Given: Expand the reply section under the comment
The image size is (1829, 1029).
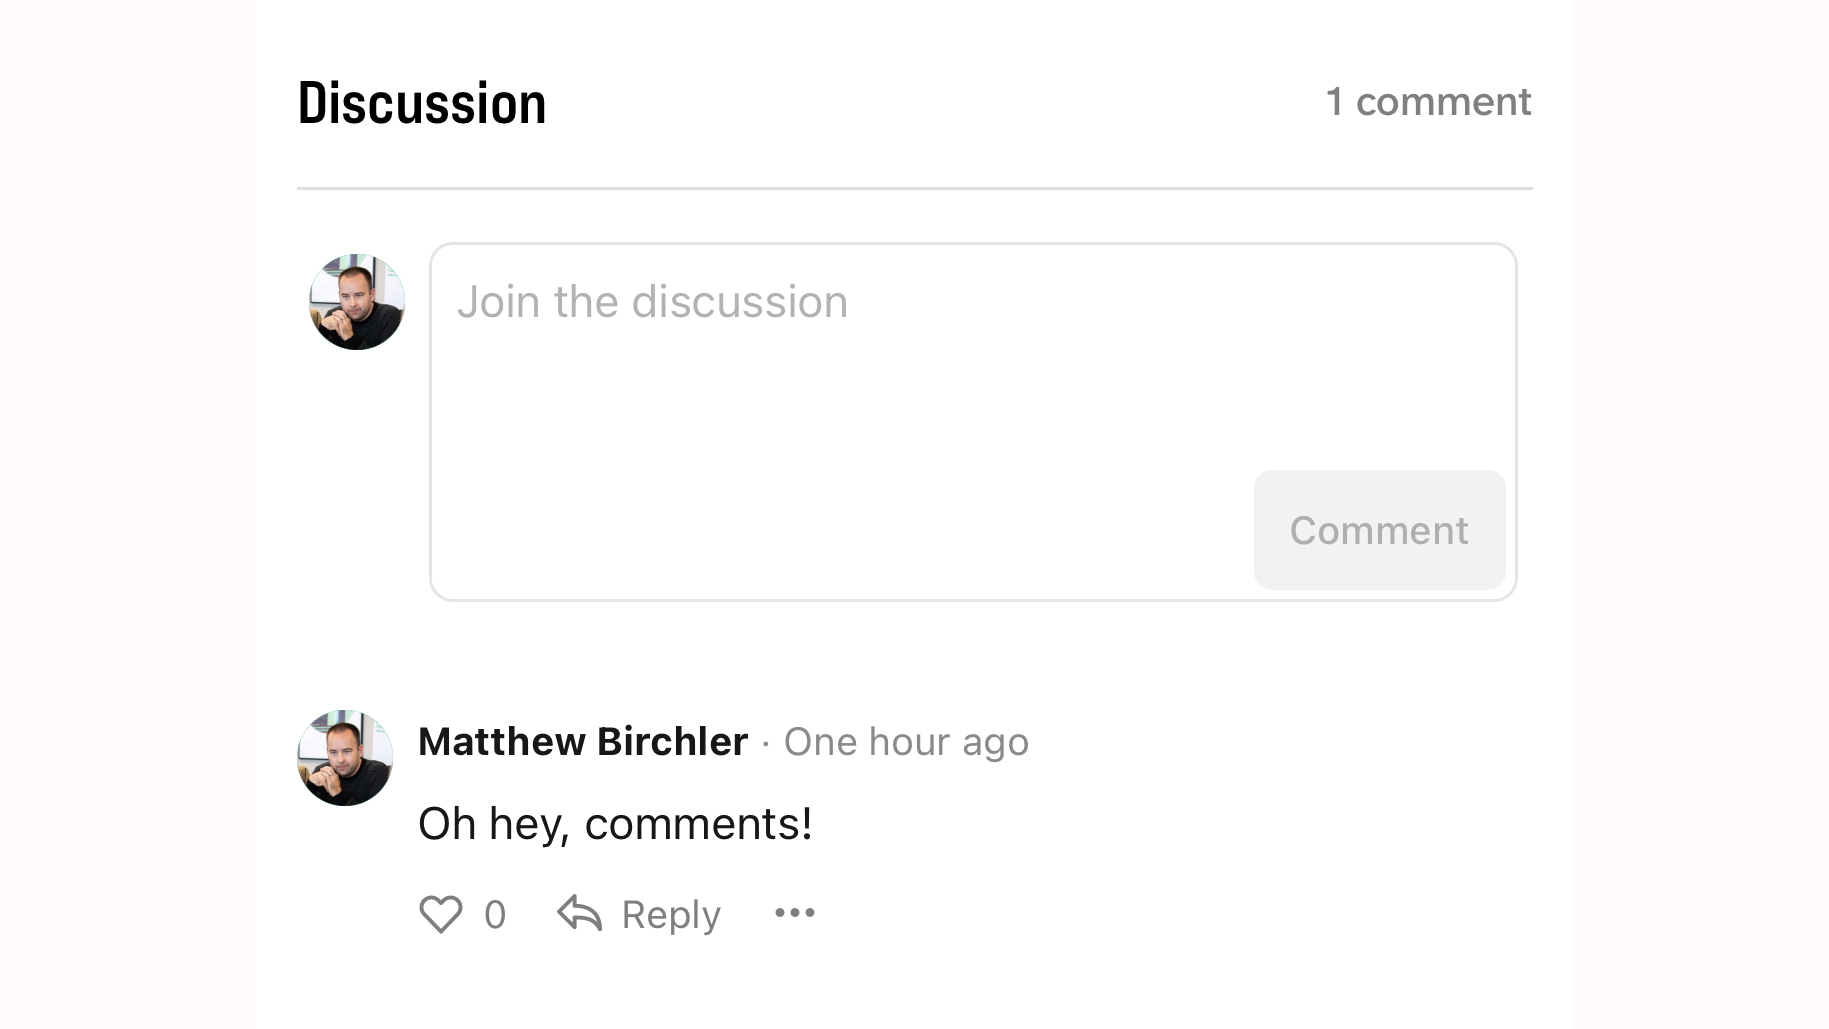Looking at the screenshot, I should tap(670, 913).
